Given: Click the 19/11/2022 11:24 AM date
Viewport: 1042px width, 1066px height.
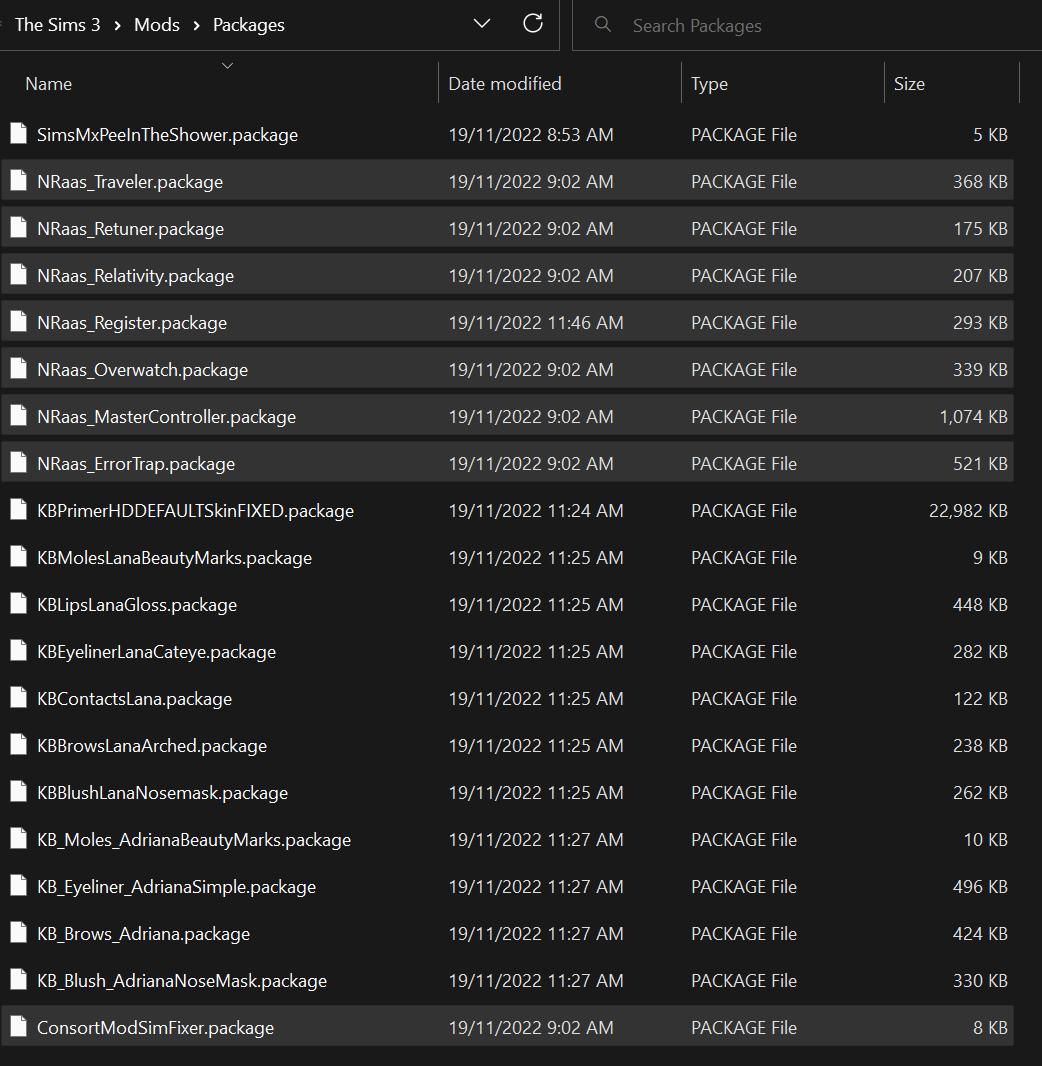Looking at the screenshot, I should [x=536, y=510].
